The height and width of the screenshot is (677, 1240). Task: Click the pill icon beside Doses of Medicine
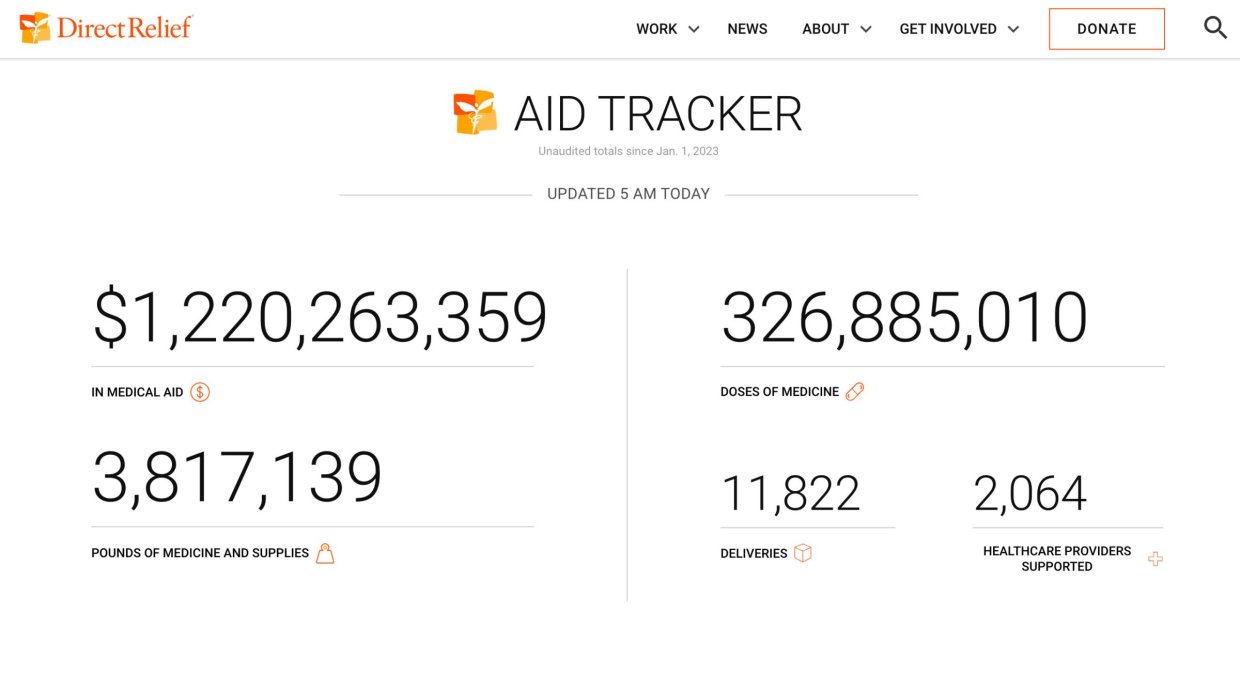point(855,392)
